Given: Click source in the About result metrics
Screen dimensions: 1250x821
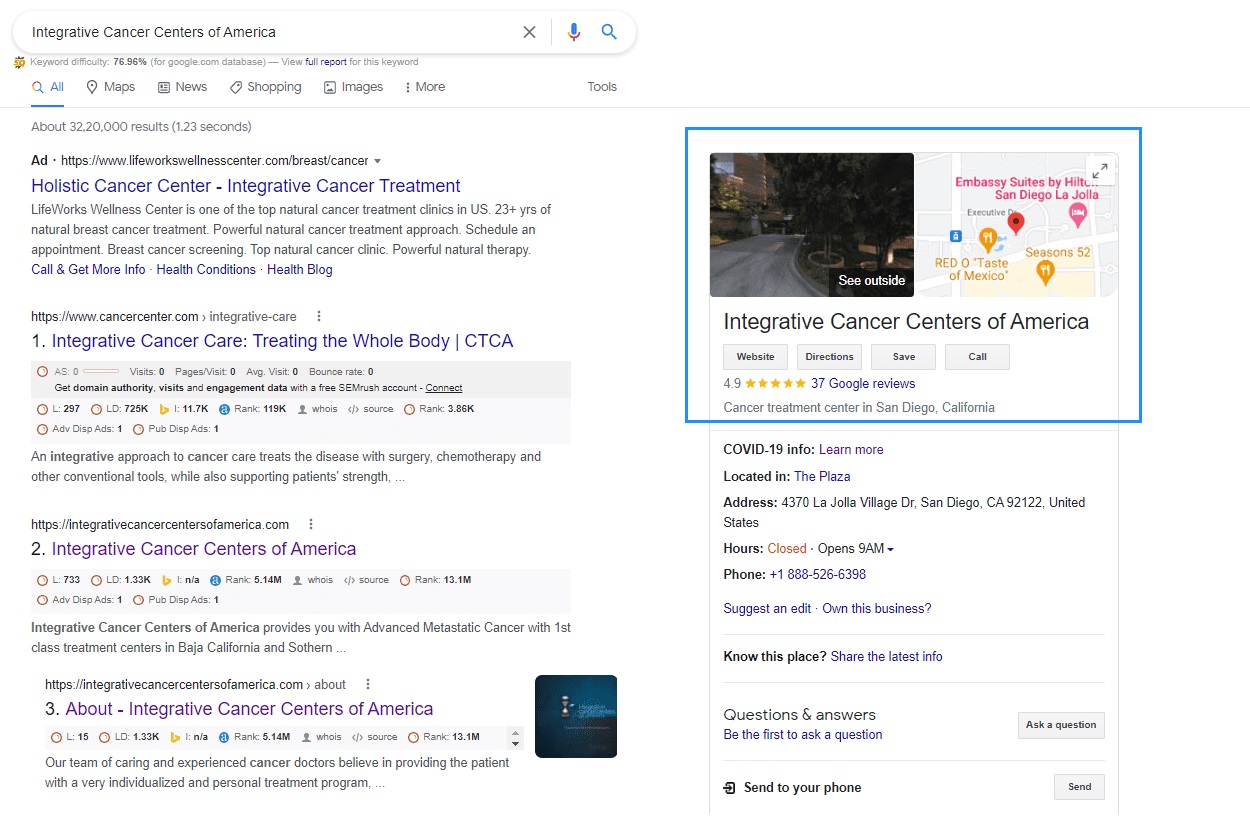Looking at the screenshot, I should (x=375, y=737).
